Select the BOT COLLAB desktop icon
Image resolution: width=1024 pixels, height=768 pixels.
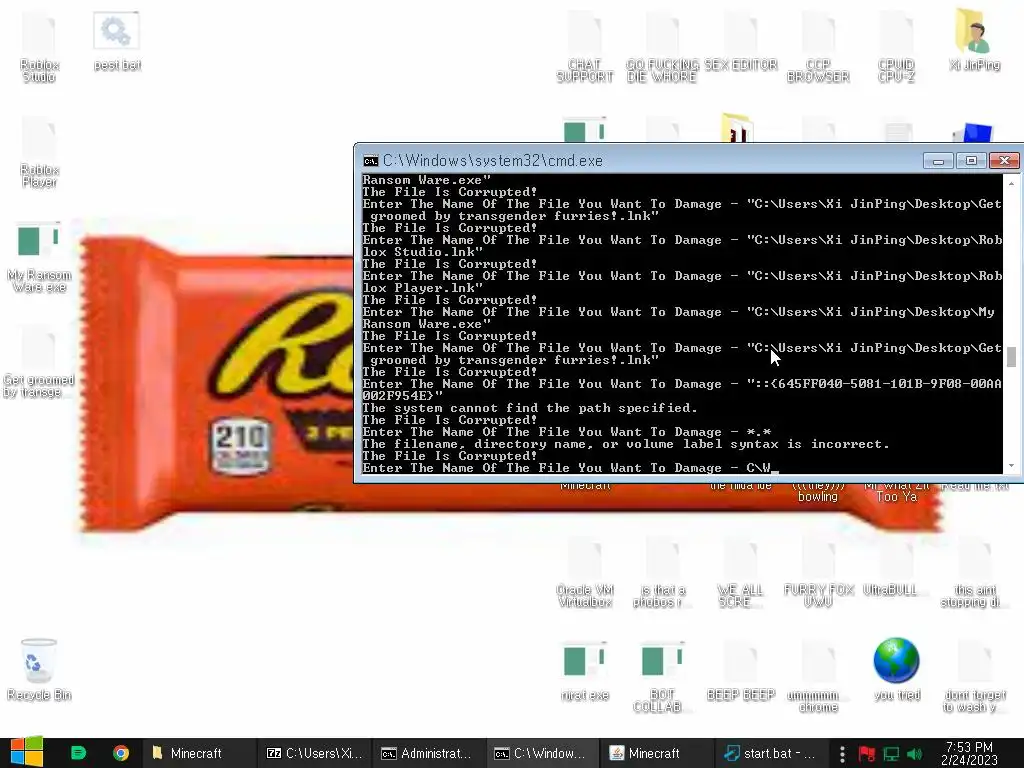(661, 677)
